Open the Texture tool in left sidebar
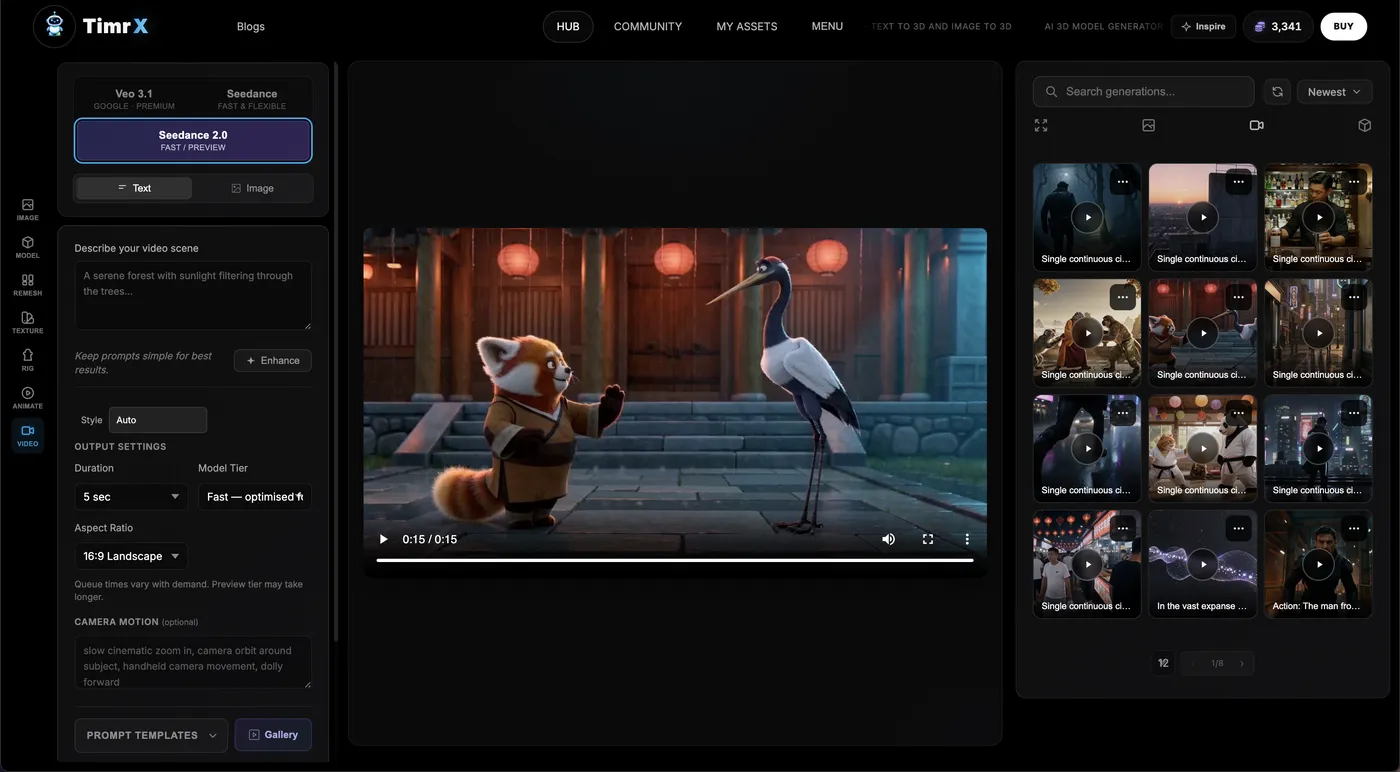1400x772 pixels. pos(28,323)
